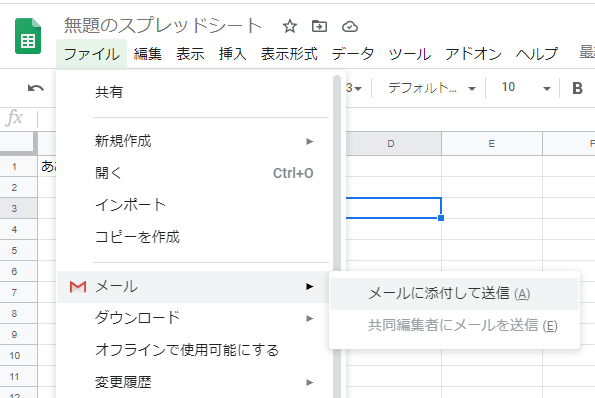This screenshot has height=398, width=595.
Task: Open the ツール menu
Action: tap(410, 54)
